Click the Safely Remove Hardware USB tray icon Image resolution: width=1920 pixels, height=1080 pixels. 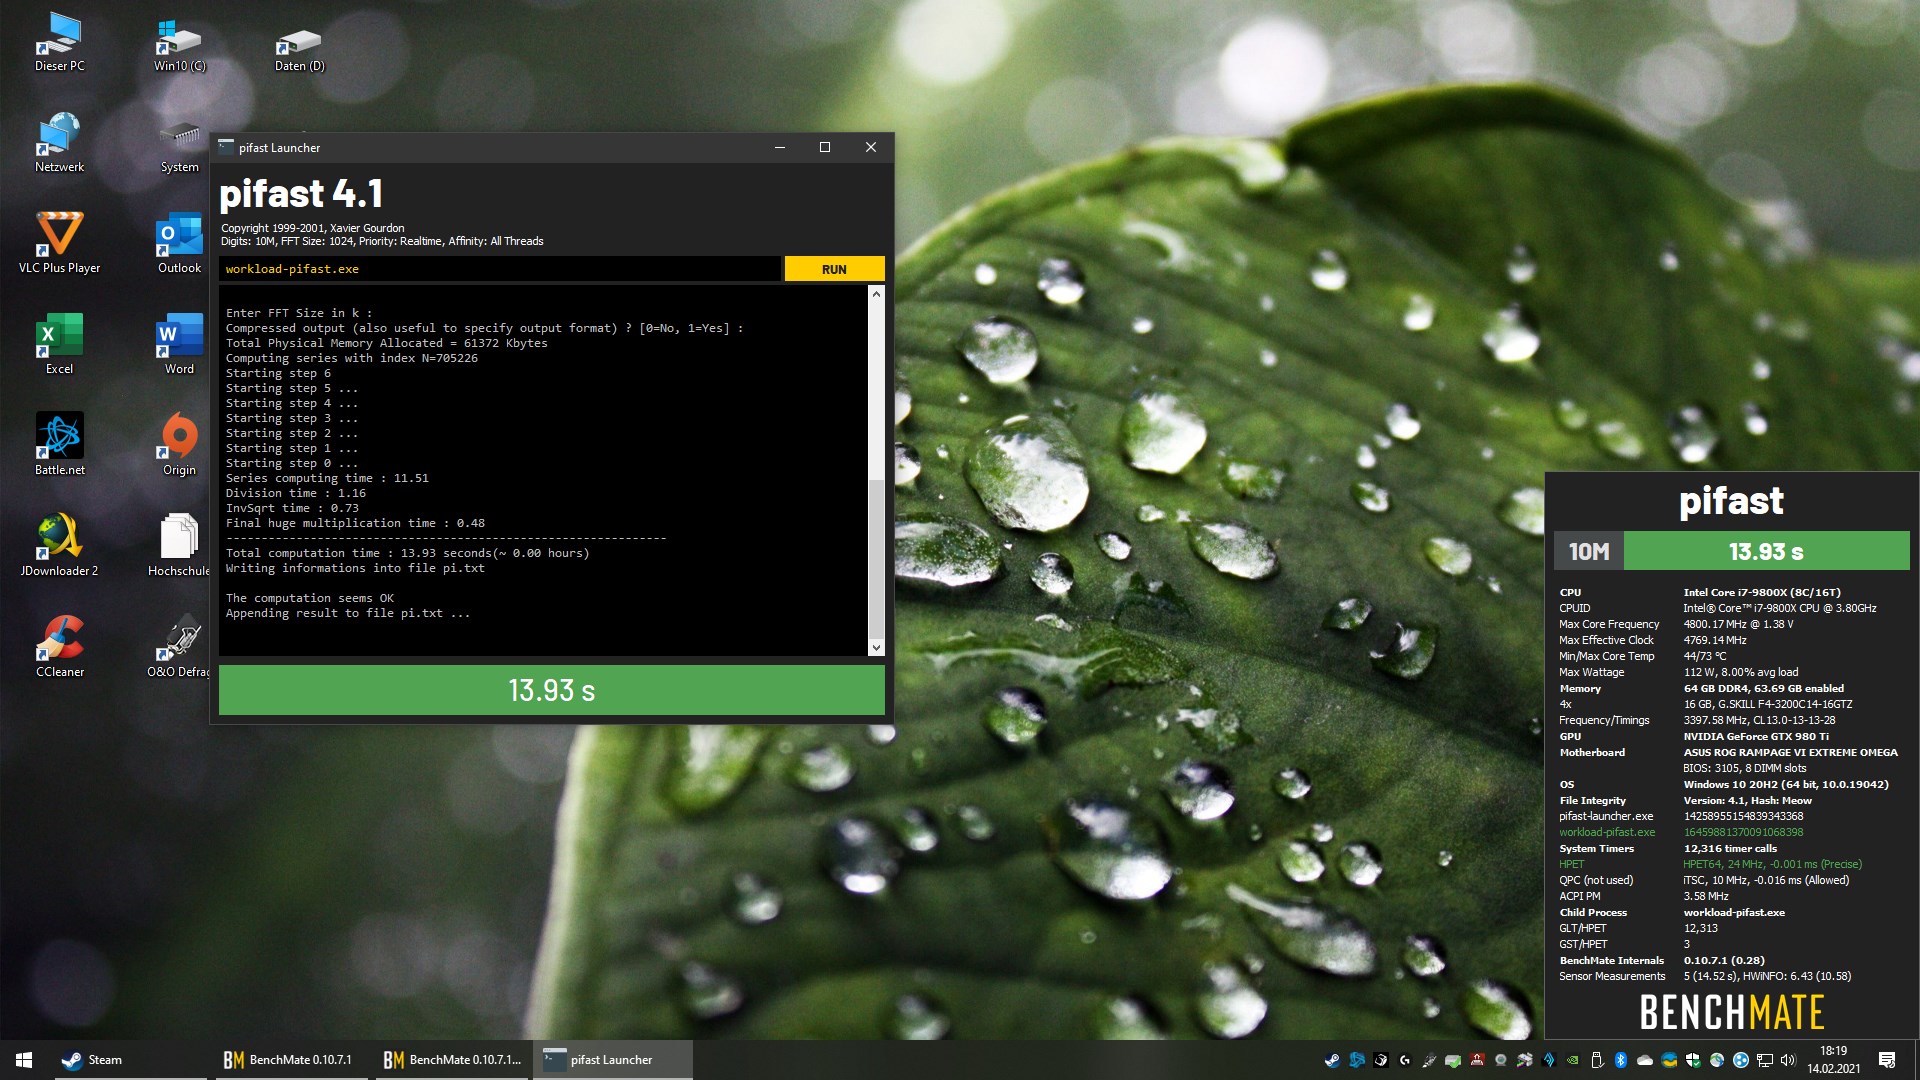click(1597, 1060)
